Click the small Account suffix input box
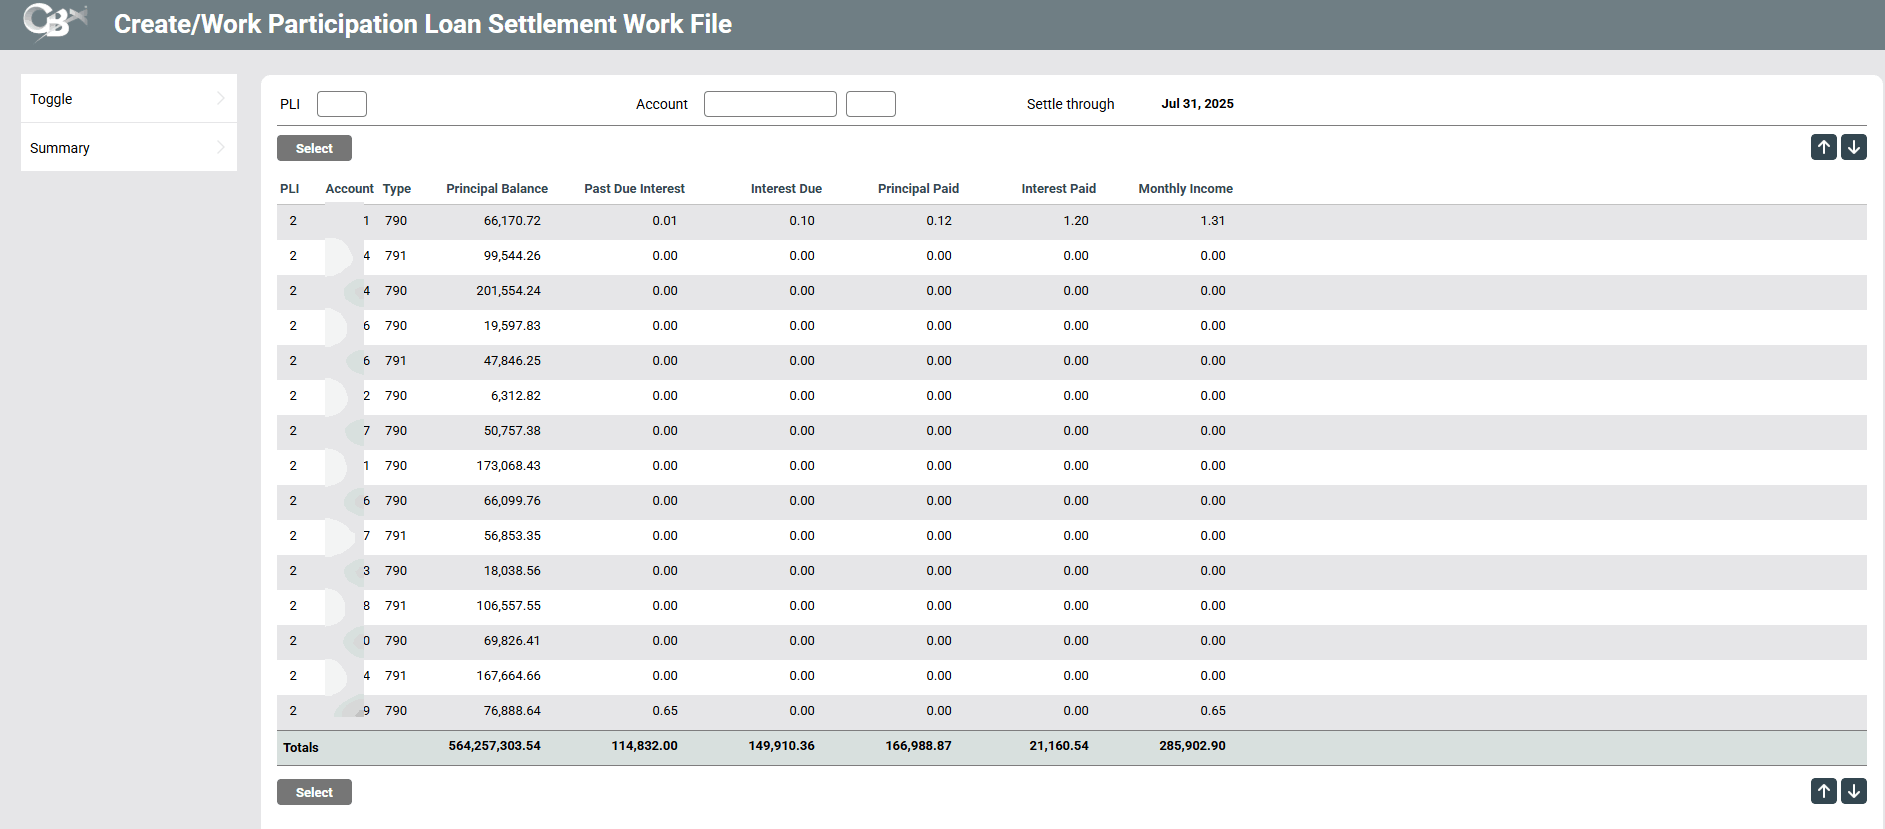The height and width of the screenshot is (829, 1885). coord(870,104)
